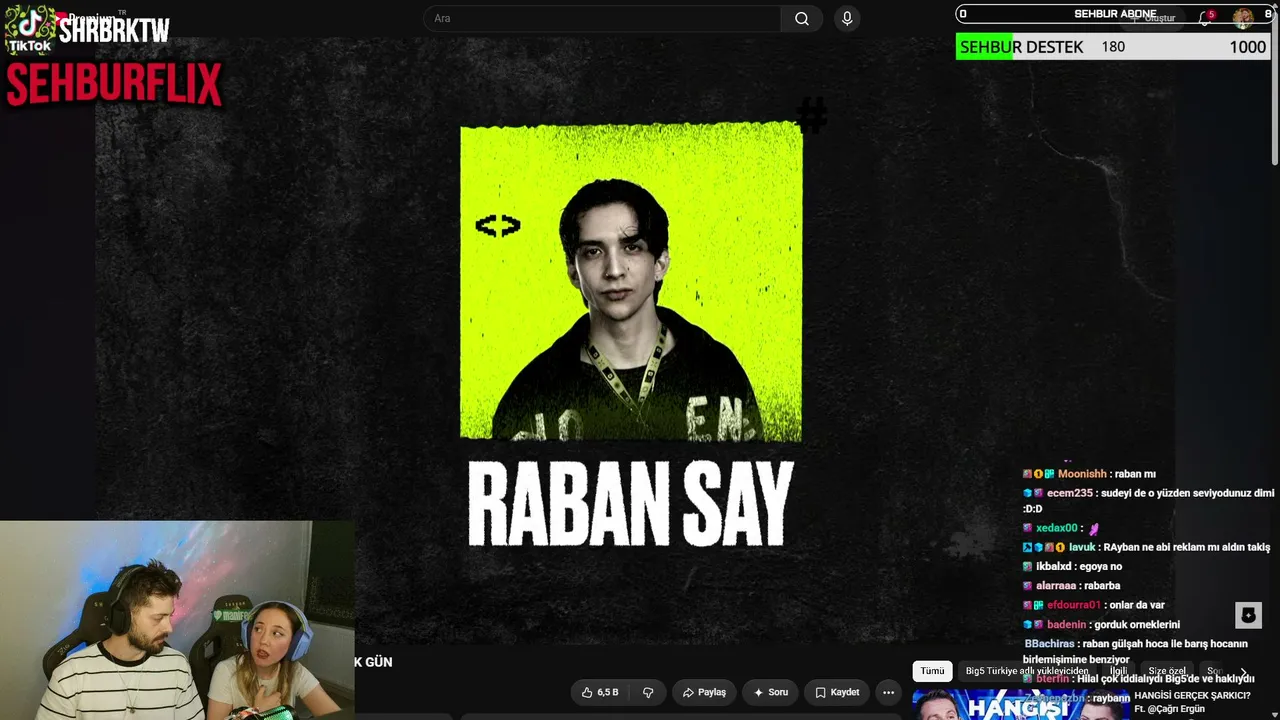Start voice search with the microphone
This screenshot has width=1280, height=720.
coord(847,19)
